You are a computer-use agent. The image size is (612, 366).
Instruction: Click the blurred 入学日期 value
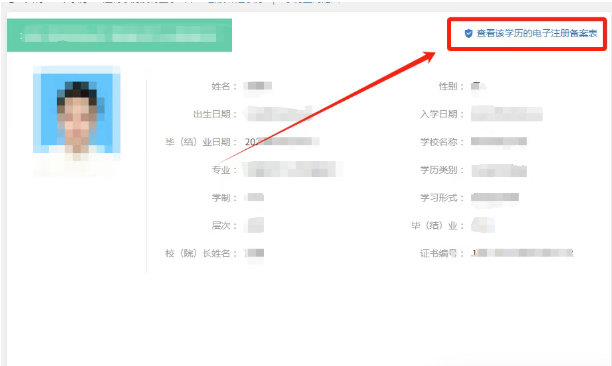pyautogui.click(x=507, y=114)
